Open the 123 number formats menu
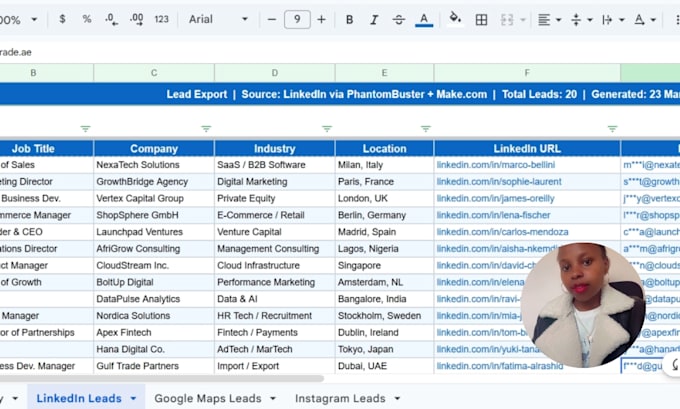The height and width of the screenshot is (409, 680). [x=161, y=19]
